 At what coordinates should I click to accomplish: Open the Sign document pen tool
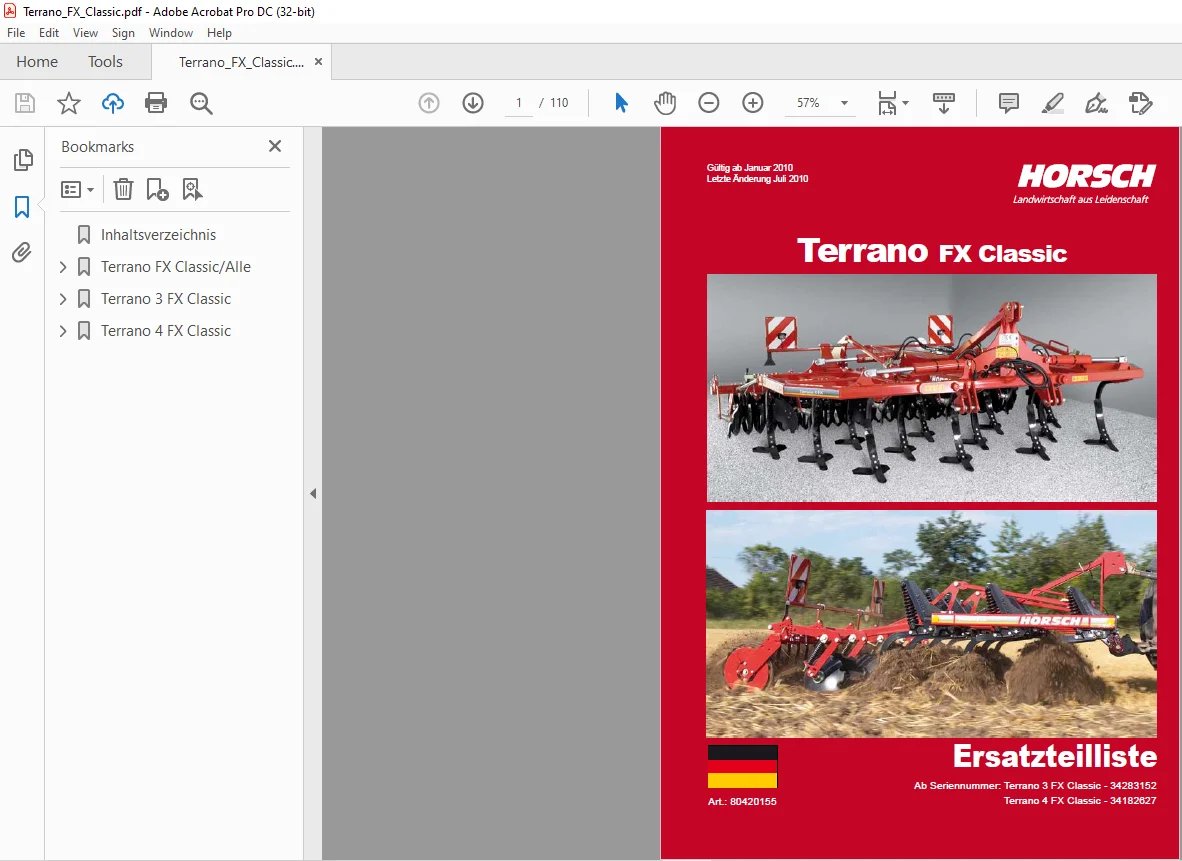pos(1096,103)
